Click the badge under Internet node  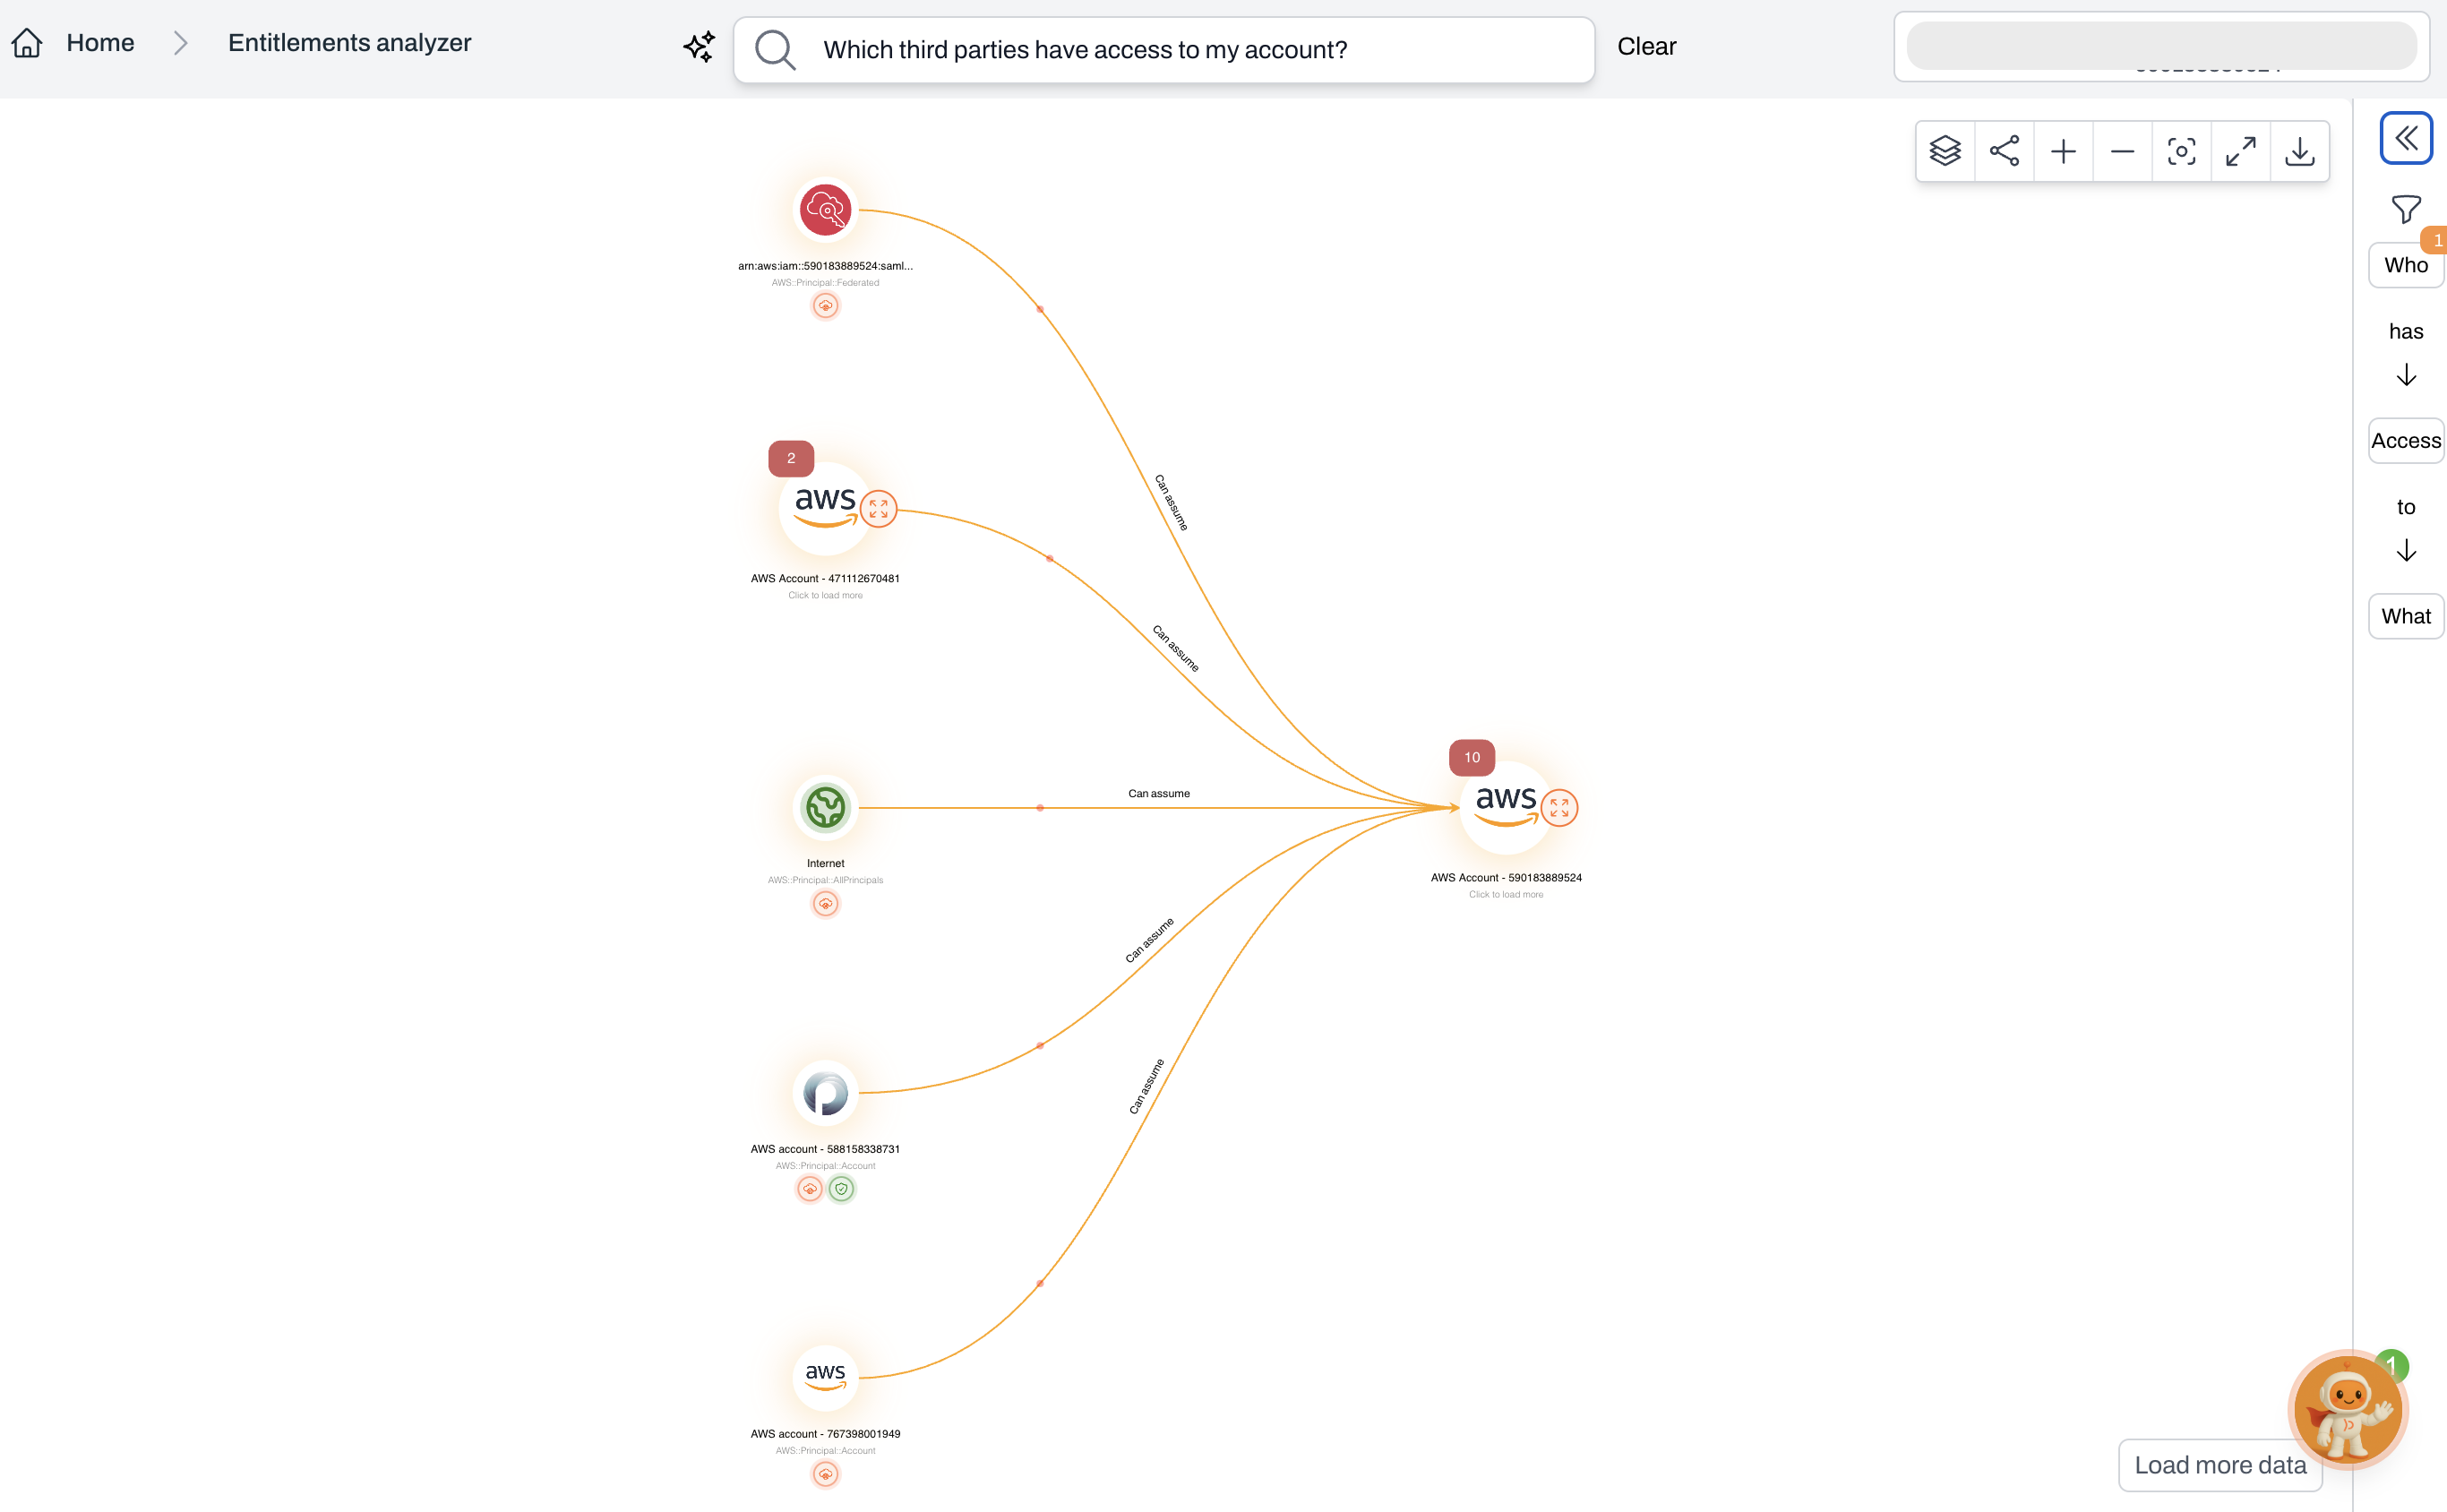coord(825,904)
